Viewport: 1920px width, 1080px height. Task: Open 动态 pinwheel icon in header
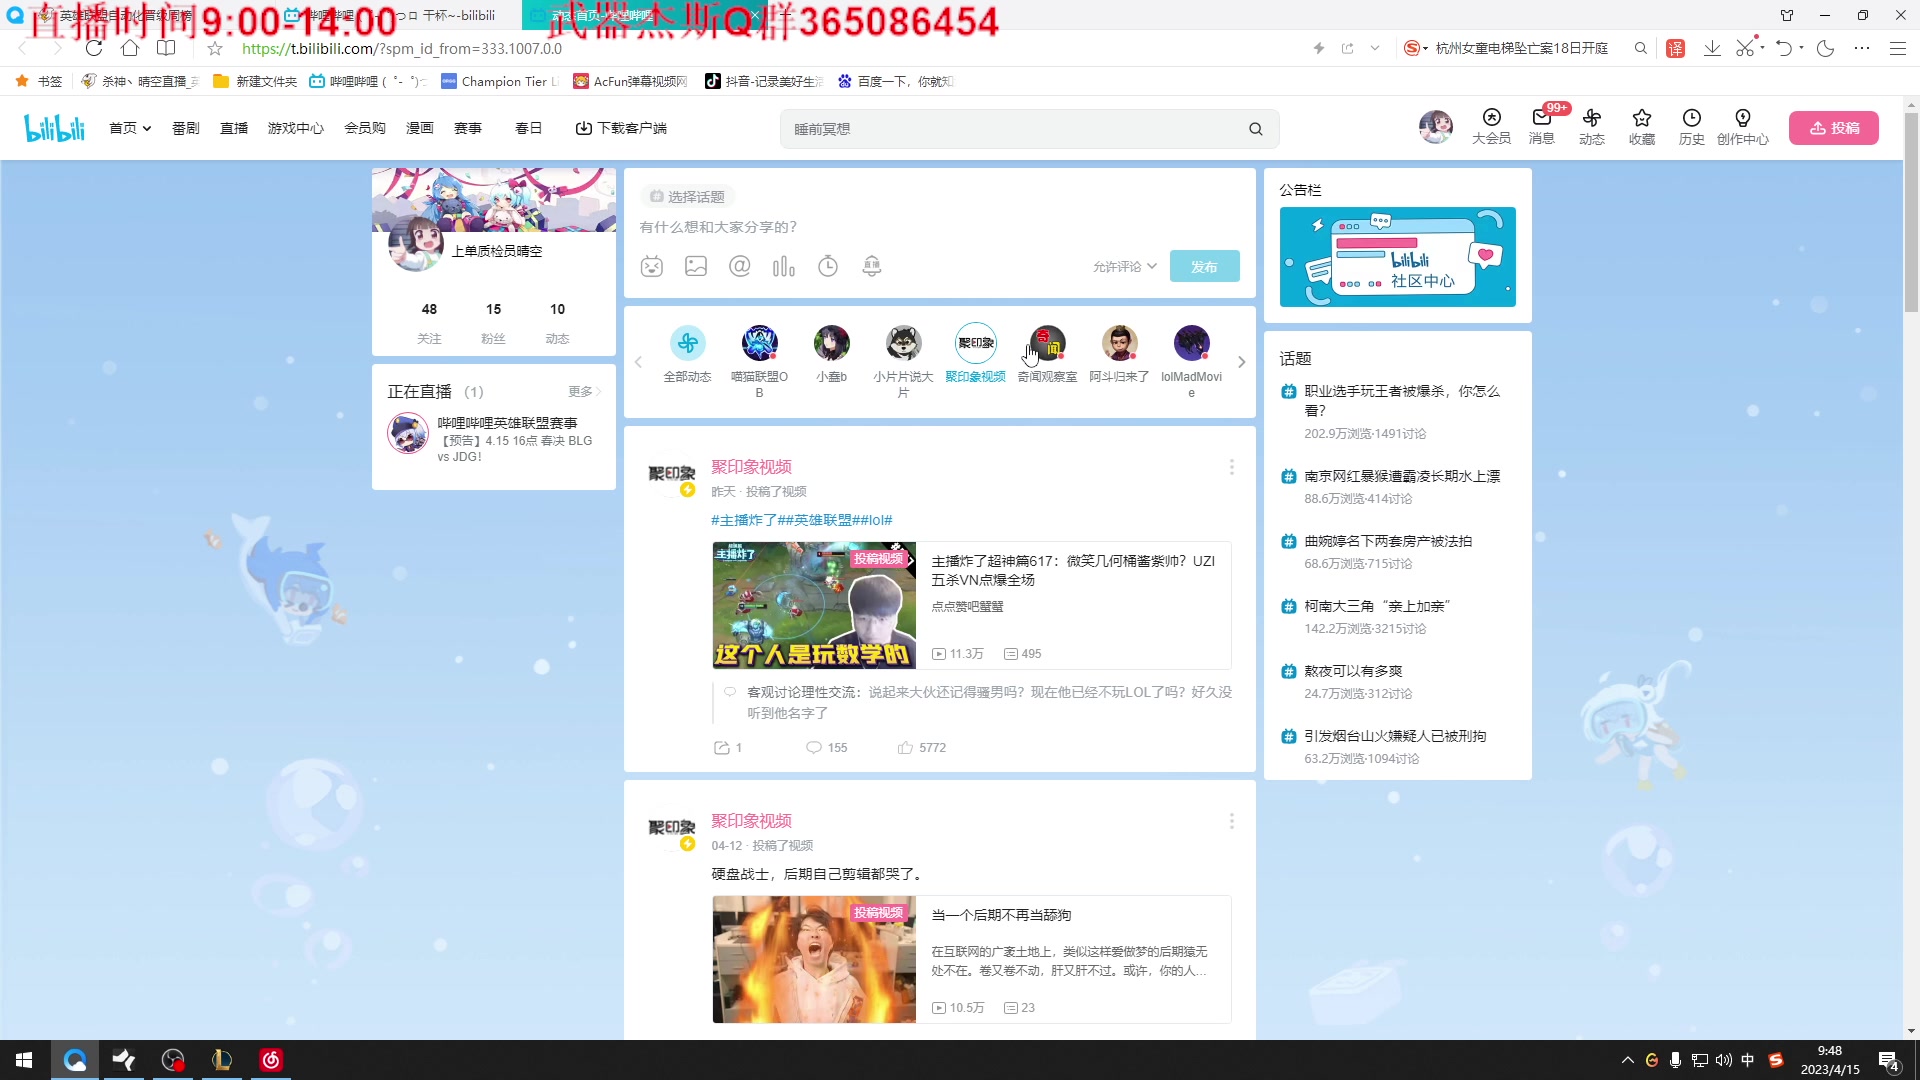tap(1592, 127)
